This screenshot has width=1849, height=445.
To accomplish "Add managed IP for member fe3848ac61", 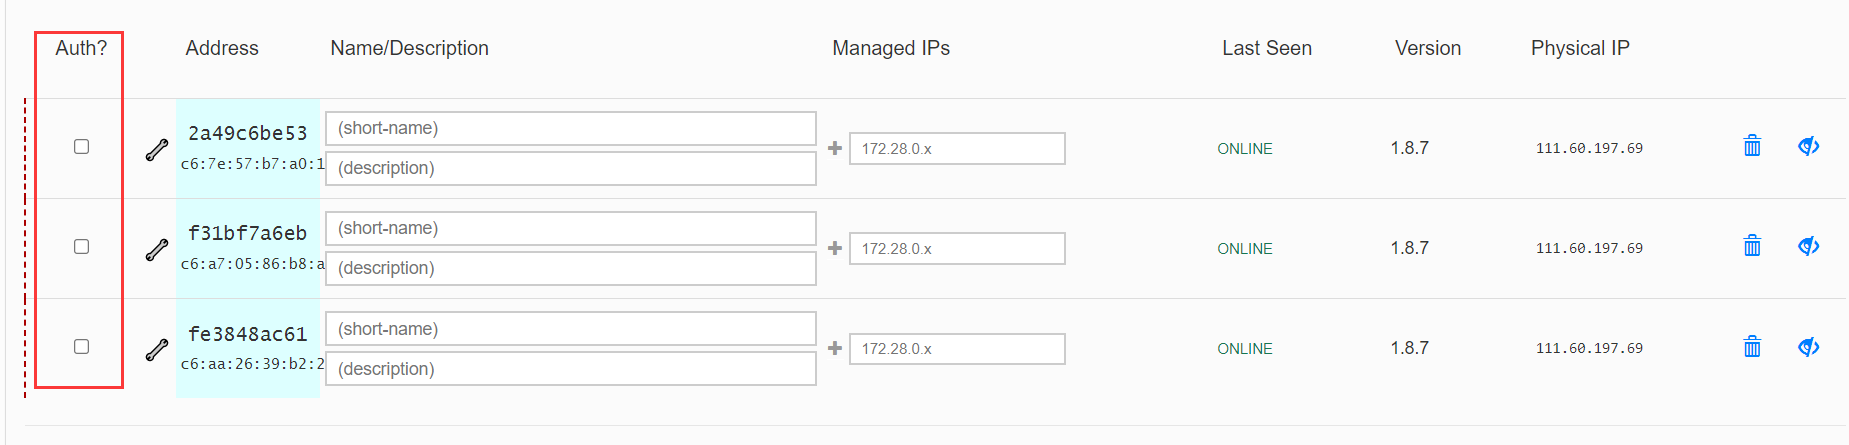I will click(835, 348).
